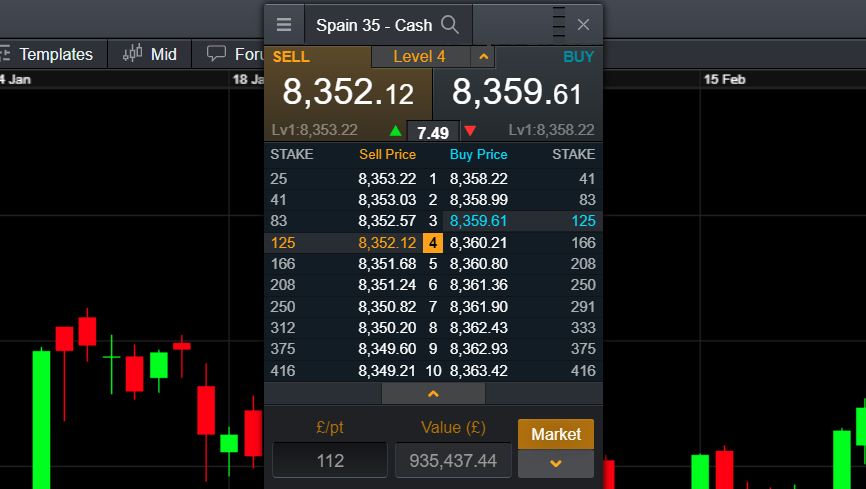Image resolution: width=866 pixels, height=489 pixels.
Task: Toggle Mid price chart option
Action: point(150,54)
